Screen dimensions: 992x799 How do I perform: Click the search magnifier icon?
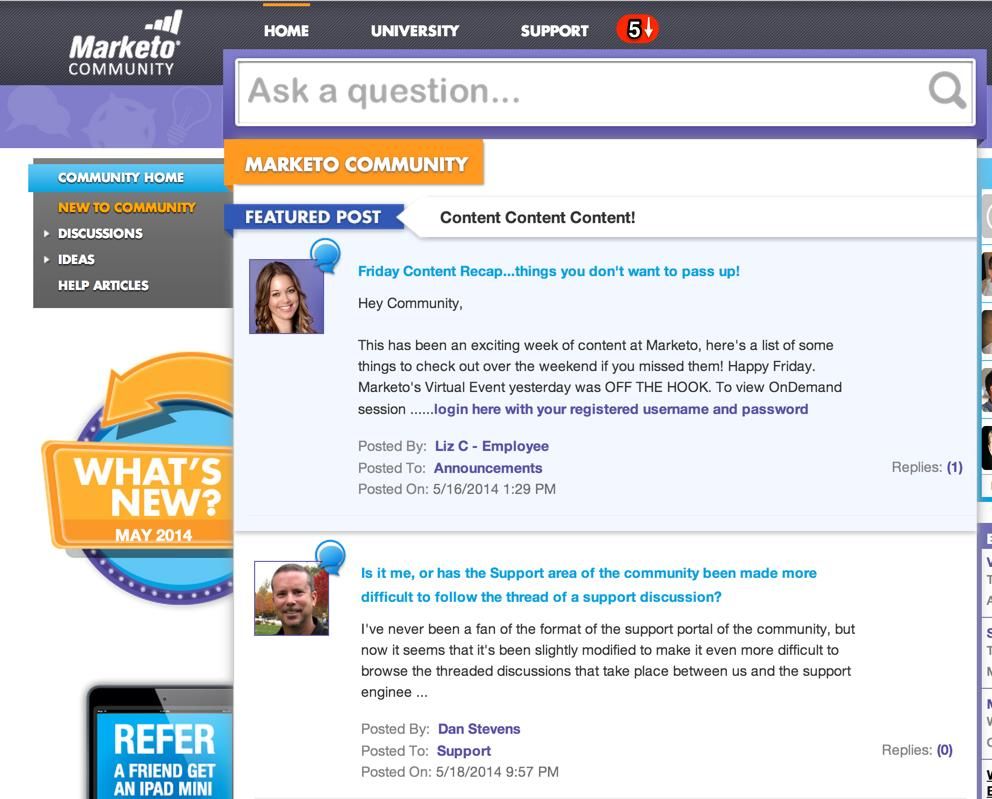point(946,90)
